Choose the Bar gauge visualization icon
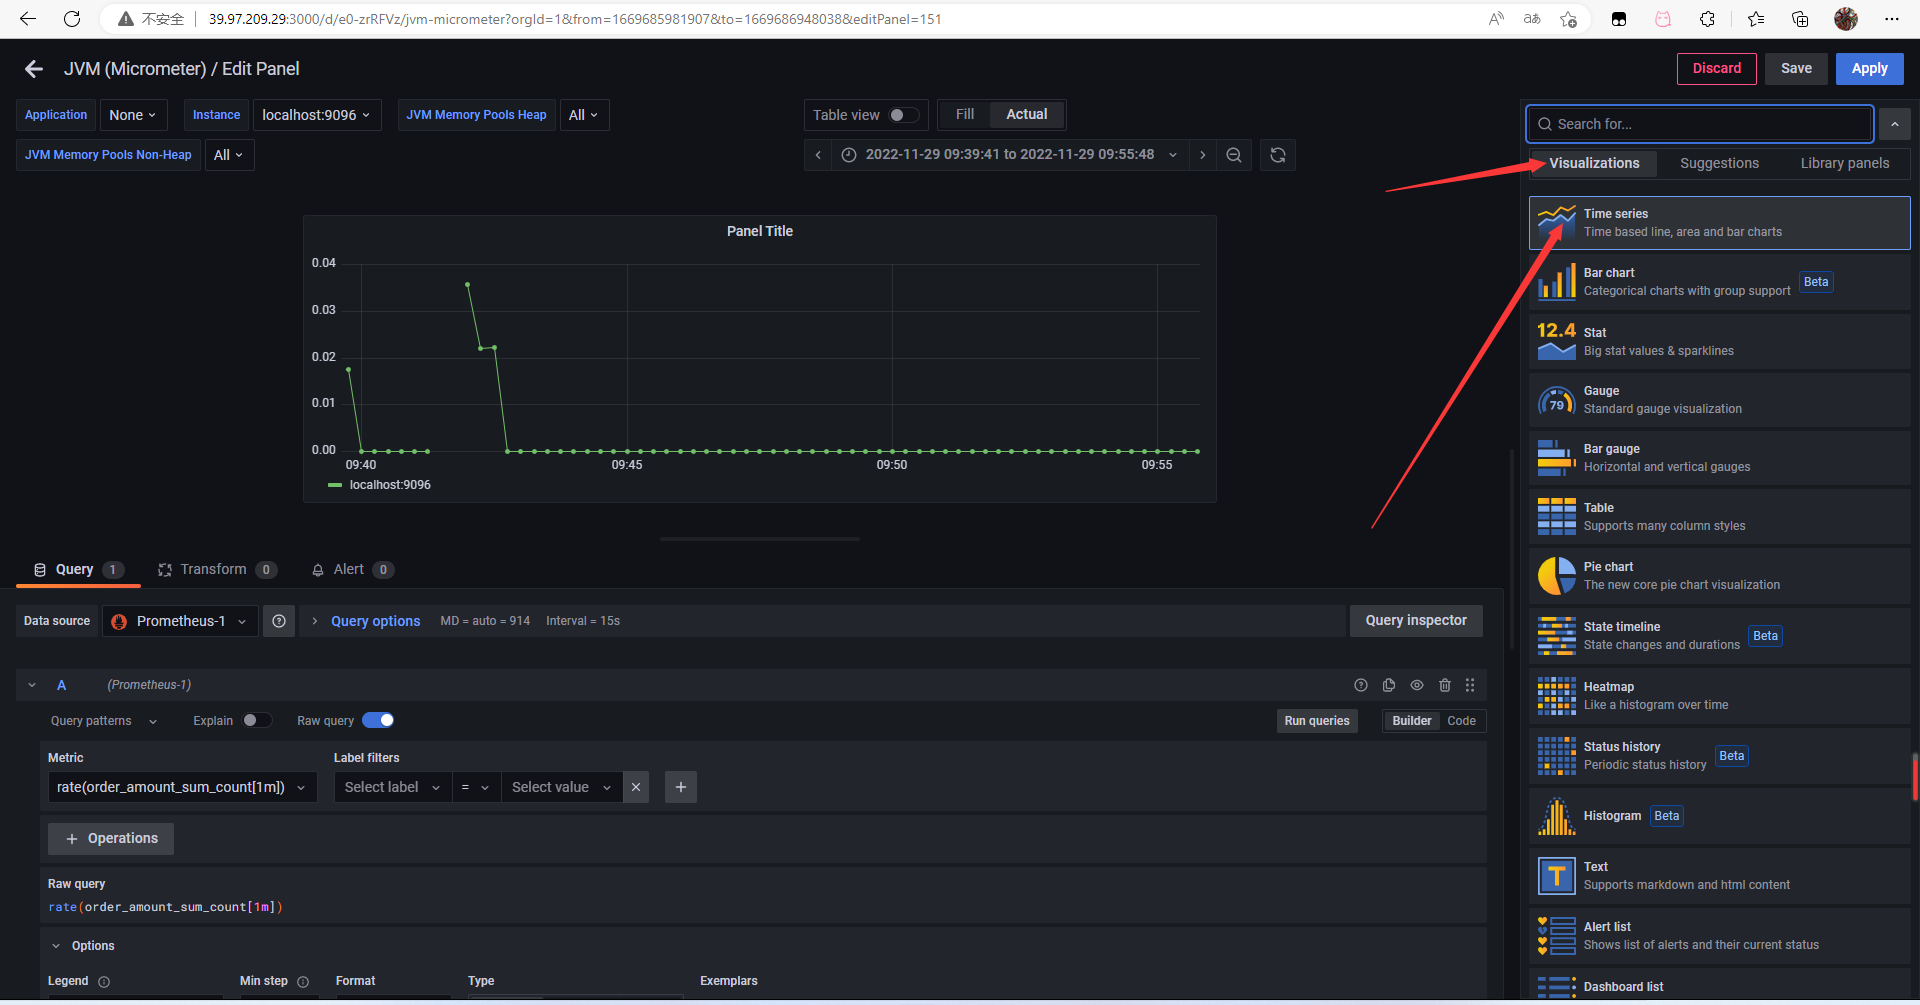1920x1005 pixels. coord(1556,458)
